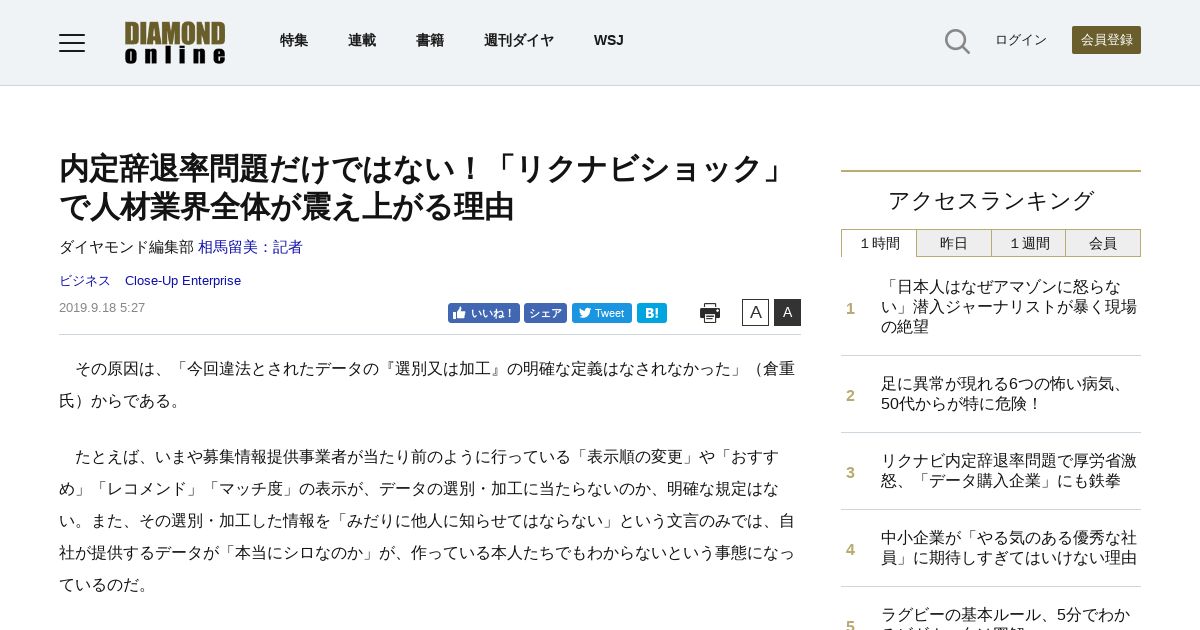Open ranking 5 article about ラグビーの基本ルール

(x=1005, y=618)
